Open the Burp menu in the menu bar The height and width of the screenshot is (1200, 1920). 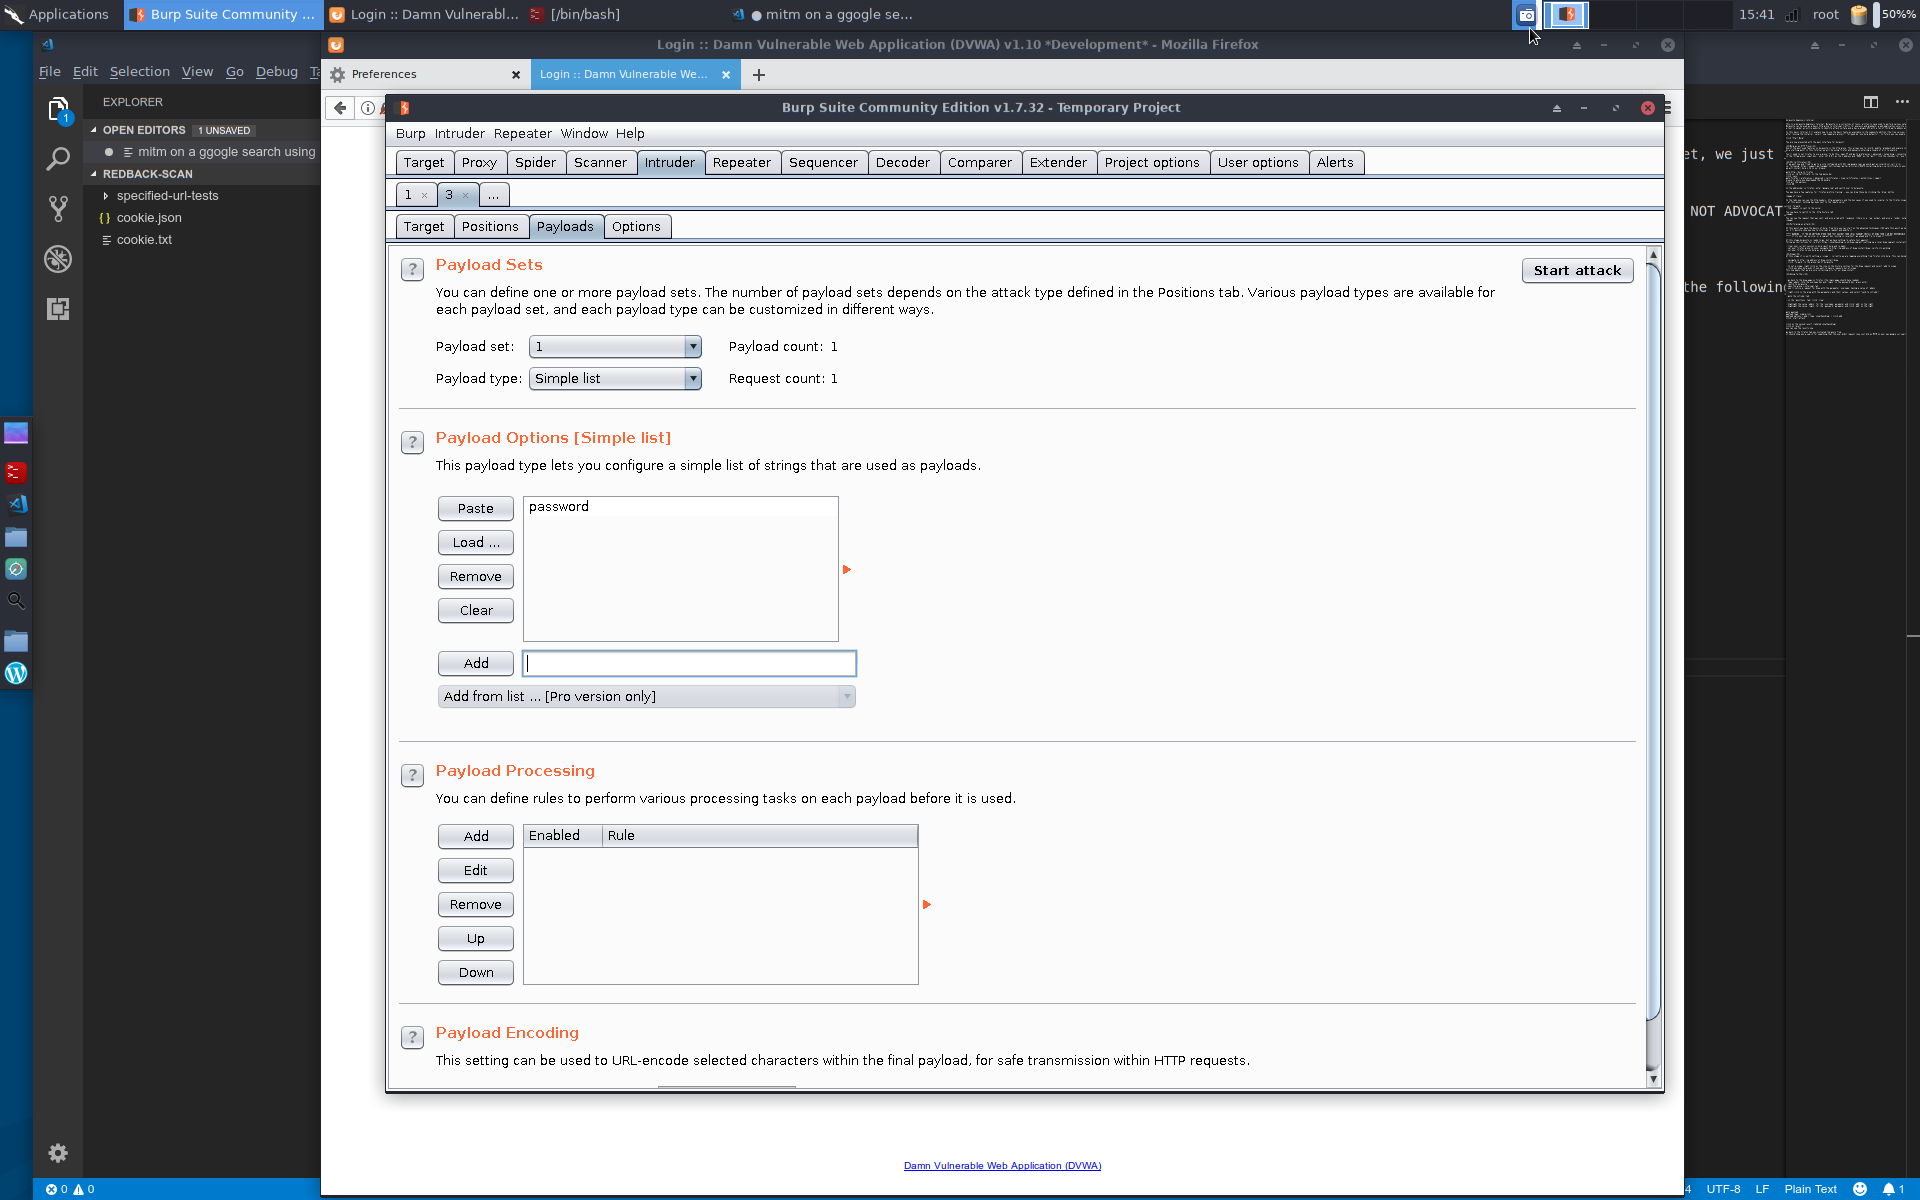click(x=410, y=133)
